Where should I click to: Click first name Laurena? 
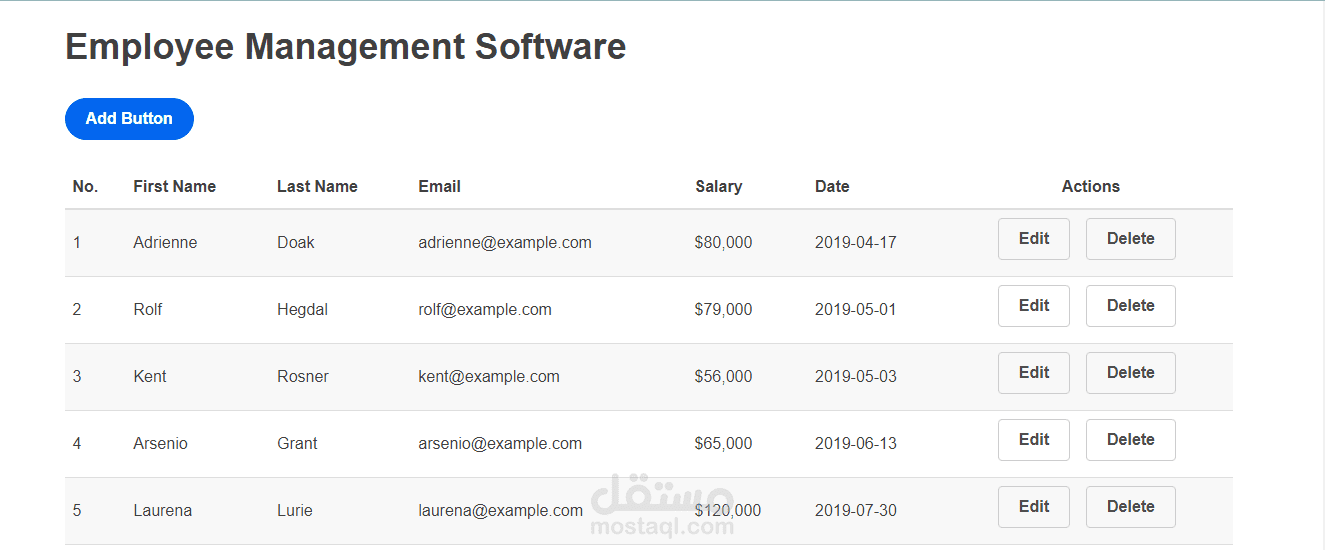tap(163, 510)
